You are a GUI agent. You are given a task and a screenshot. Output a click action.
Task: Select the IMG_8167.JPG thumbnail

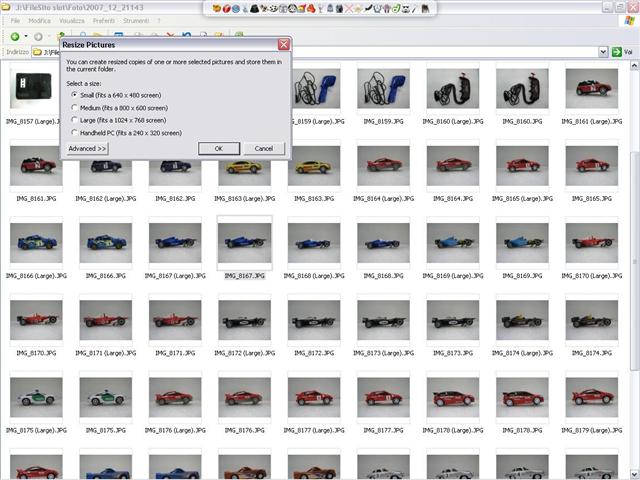click(244, 243)
